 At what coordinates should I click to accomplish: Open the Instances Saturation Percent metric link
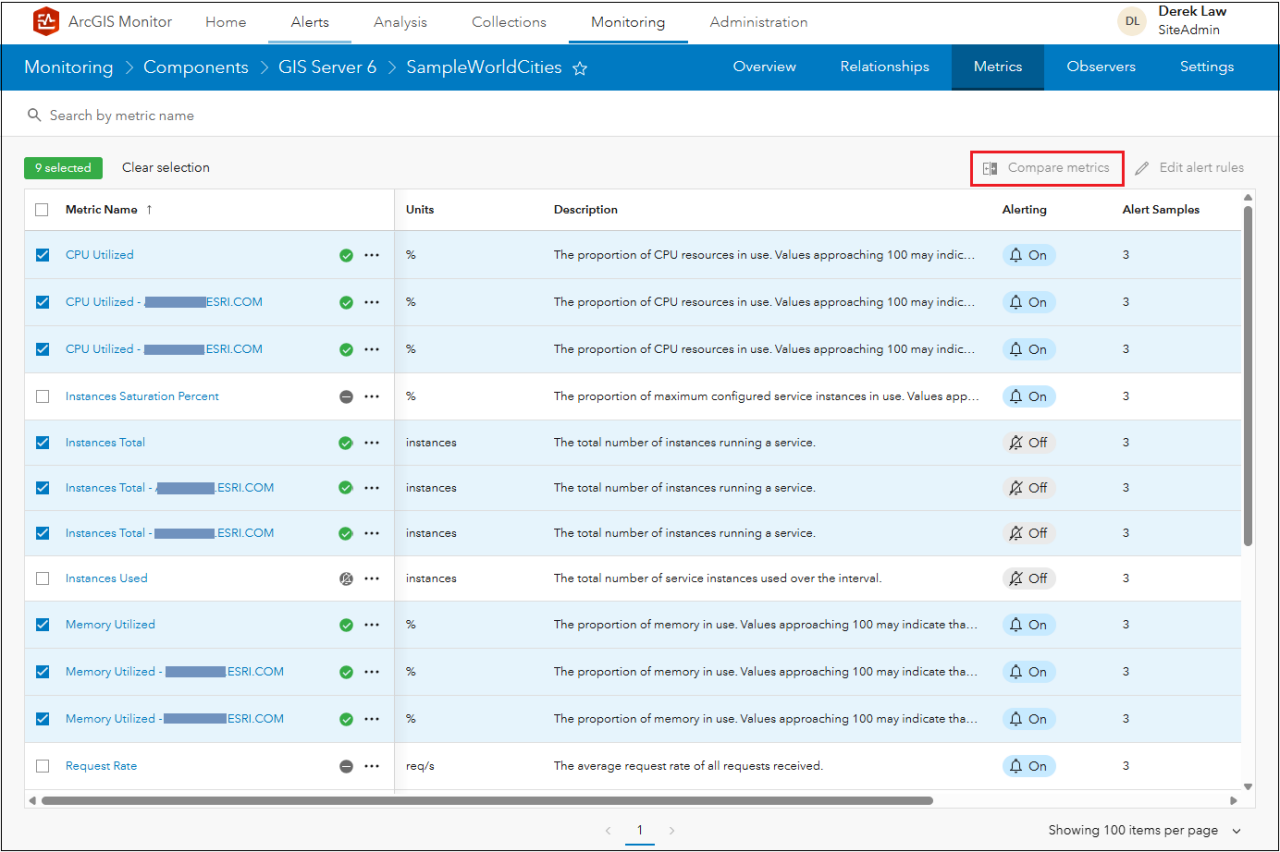[x=142, y=396]
